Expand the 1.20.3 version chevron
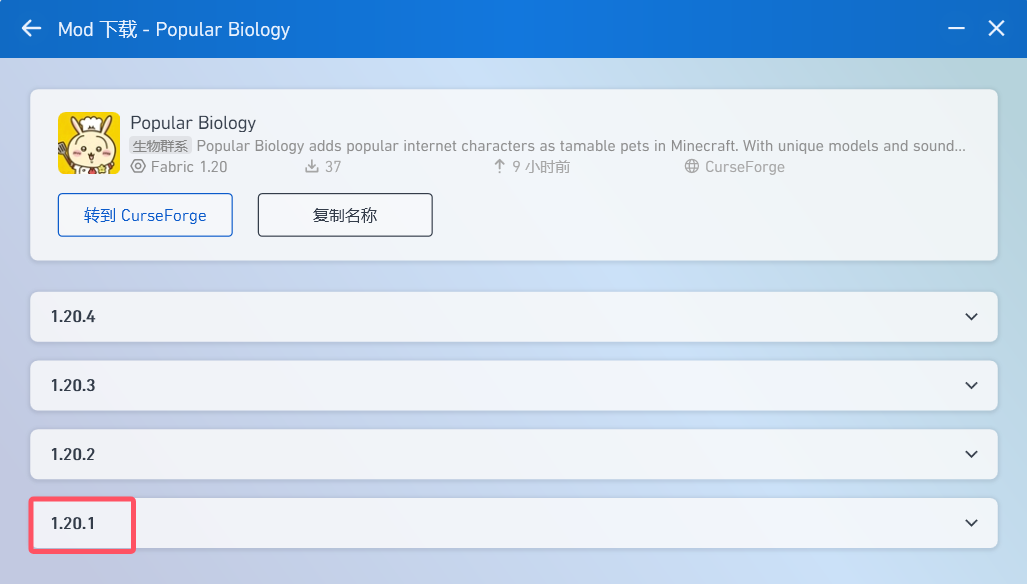 971,386
